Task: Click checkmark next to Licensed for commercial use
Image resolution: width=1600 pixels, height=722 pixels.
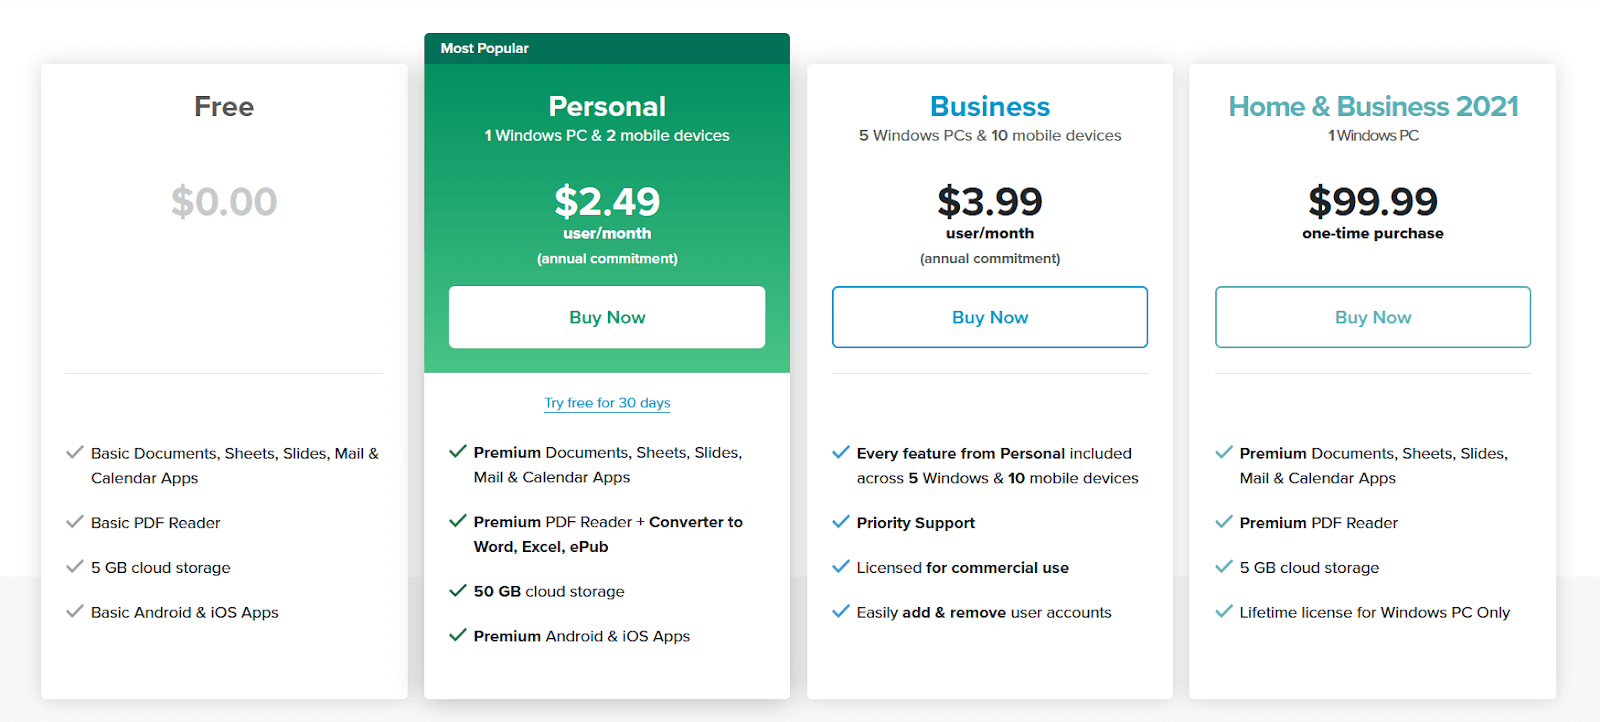Action: coord(841,567)
